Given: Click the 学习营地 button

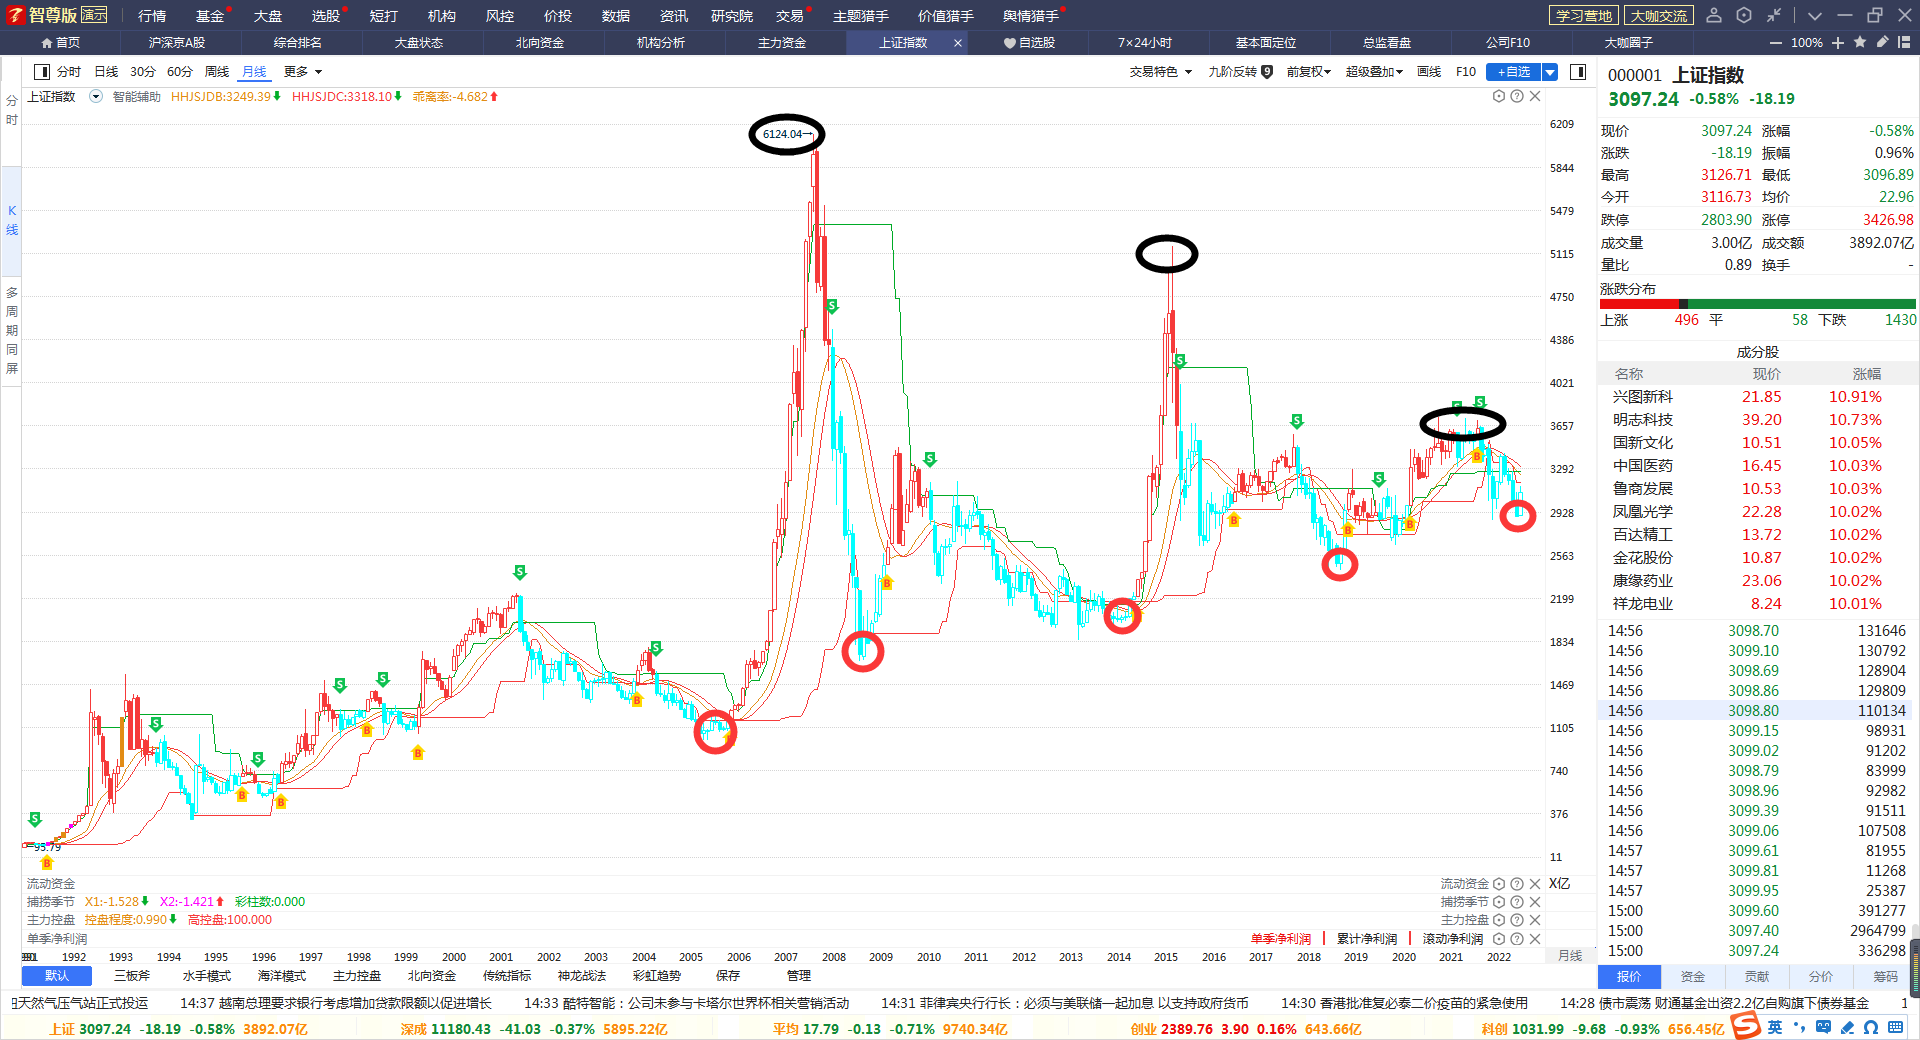Looking at the screenshot, I should coord(1584,15).
